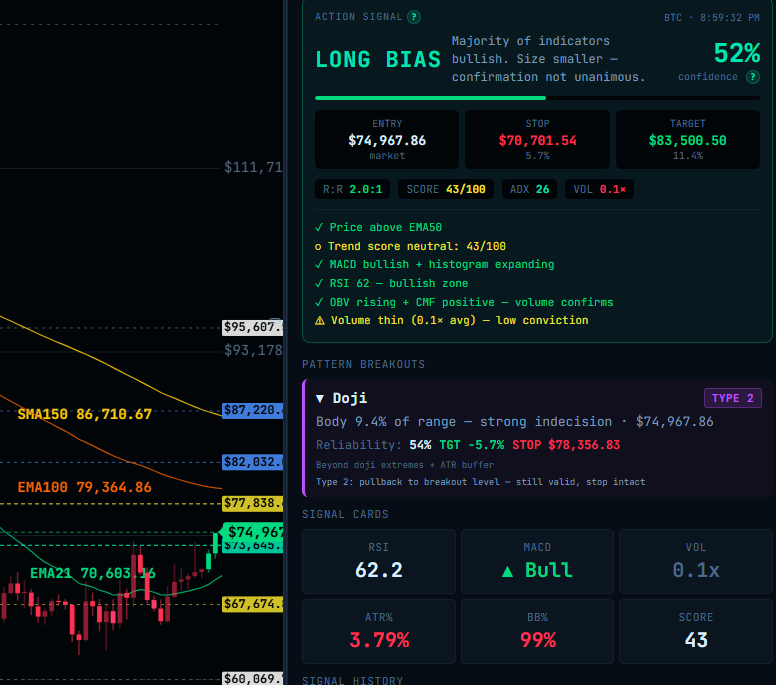Open the Action Signal help icon

coord(414,17)
